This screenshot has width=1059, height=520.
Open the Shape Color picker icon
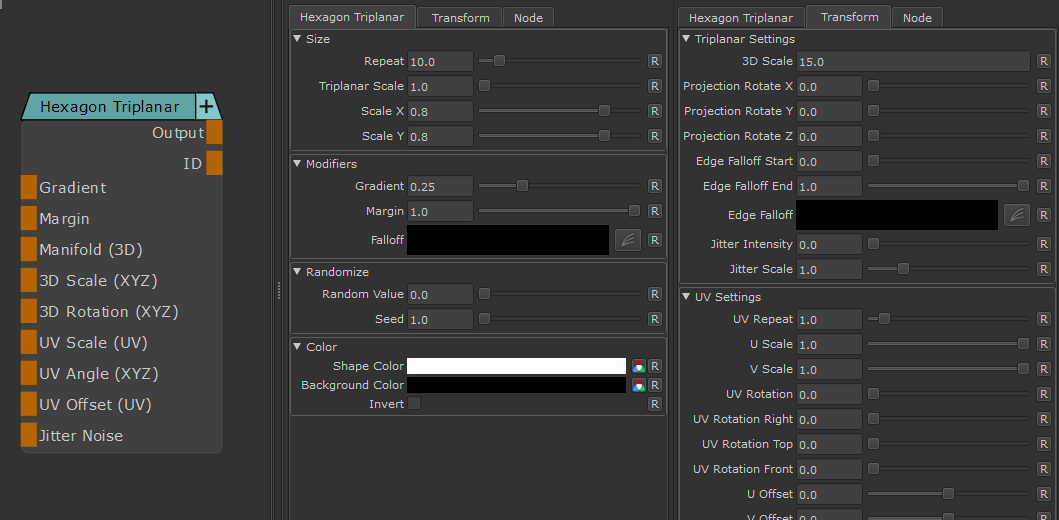click(x=638, y=366)
